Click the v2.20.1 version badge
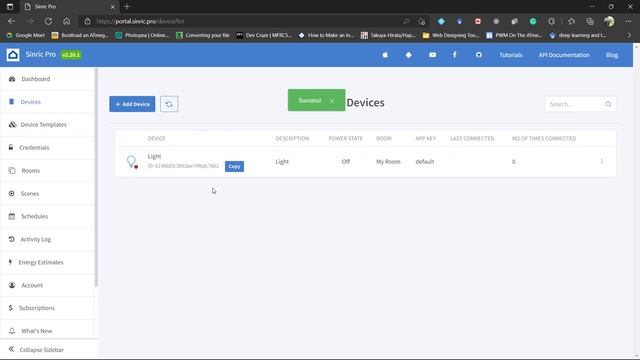 click(71, 55)
